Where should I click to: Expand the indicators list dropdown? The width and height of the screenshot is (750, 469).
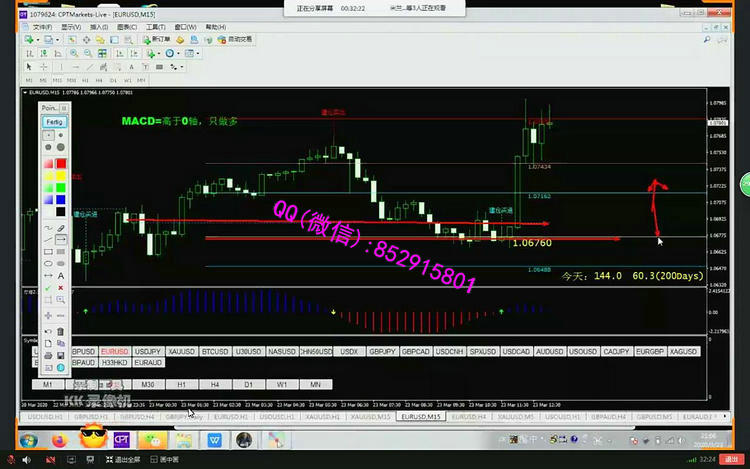(158, 53)
